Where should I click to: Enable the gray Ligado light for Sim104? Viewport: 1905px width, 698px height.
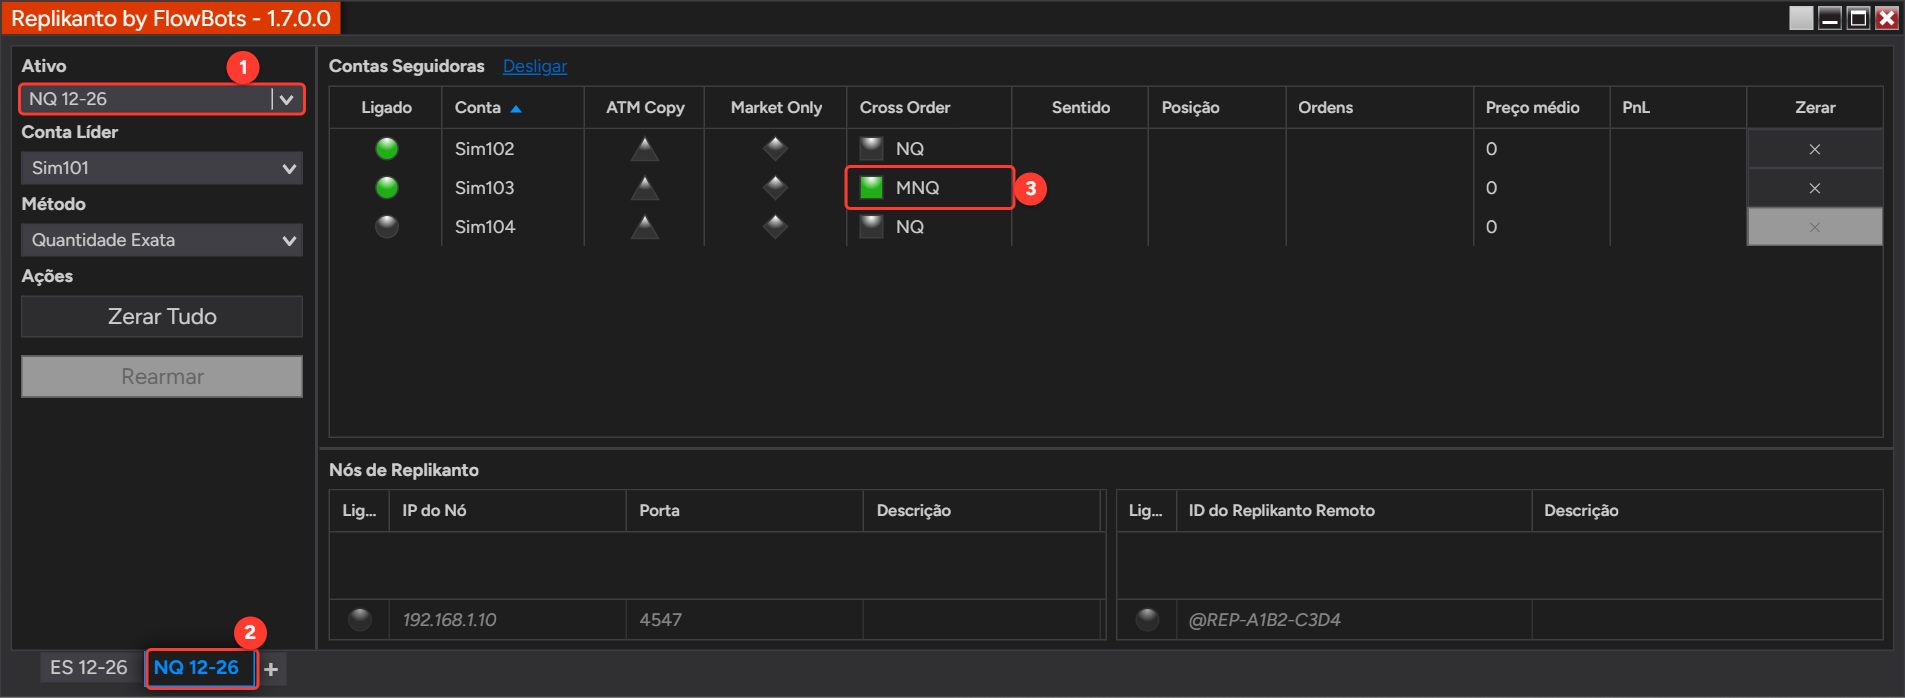click(x=387, y=227)
